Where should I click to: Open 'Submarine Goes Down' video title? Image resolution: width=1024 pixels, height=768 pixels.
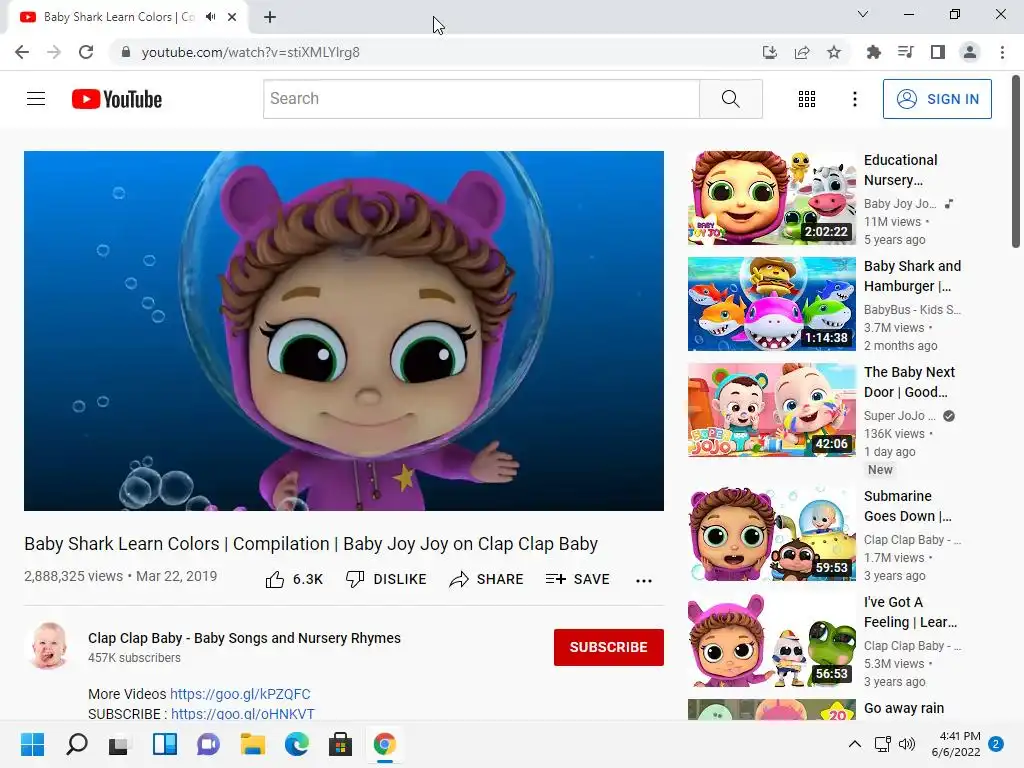908,505
